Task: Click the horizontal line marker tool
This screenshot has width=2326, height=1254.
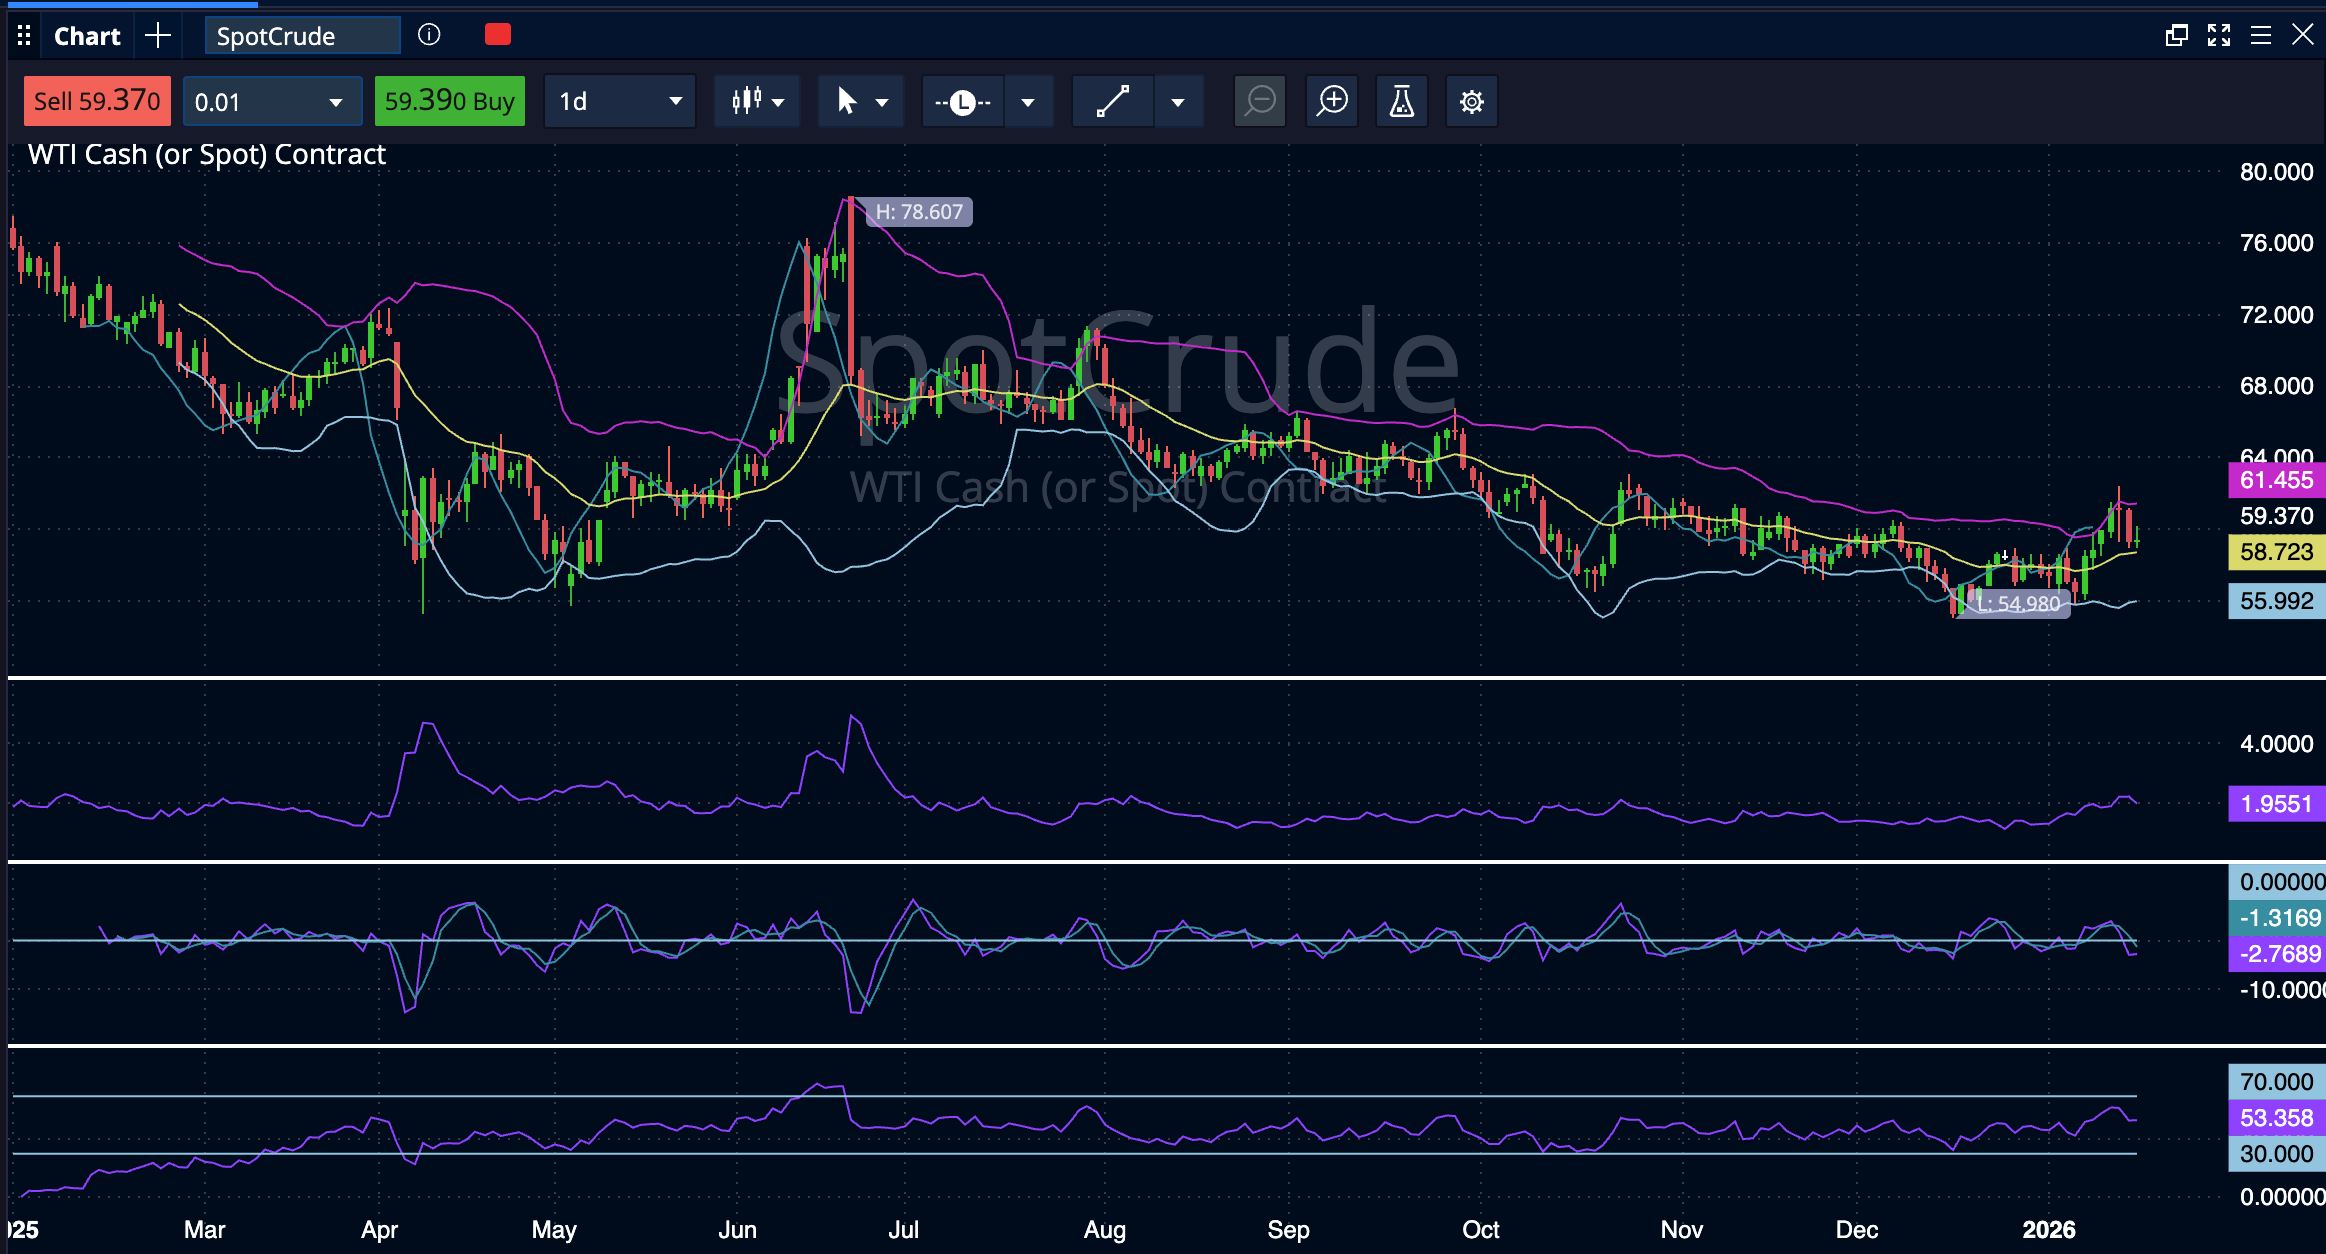Action: pyautogui.click(x=962, y=102)
